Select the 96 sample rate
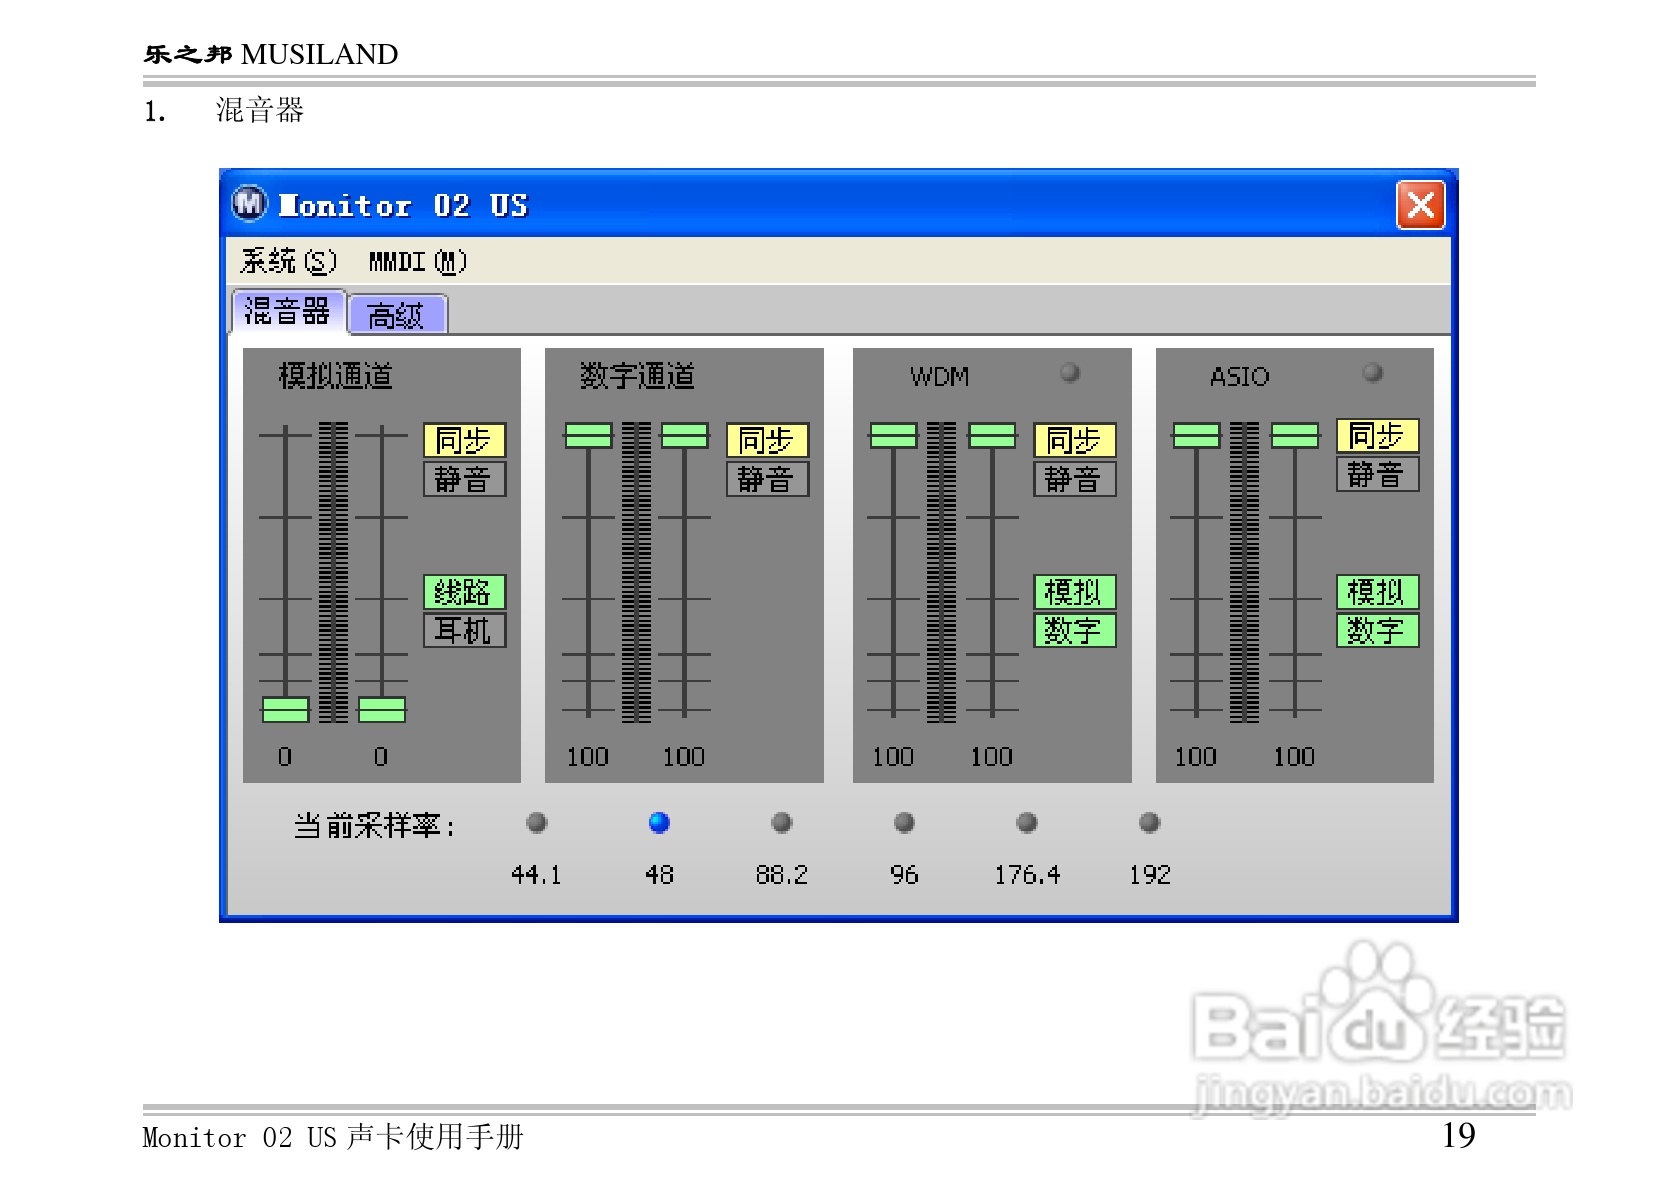This screenshot has width=1676, height=1188. tap(904, 822)
